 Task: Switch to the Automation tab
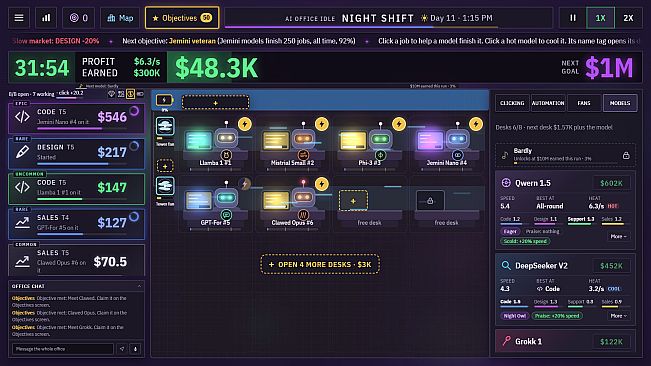coord(548,103)
